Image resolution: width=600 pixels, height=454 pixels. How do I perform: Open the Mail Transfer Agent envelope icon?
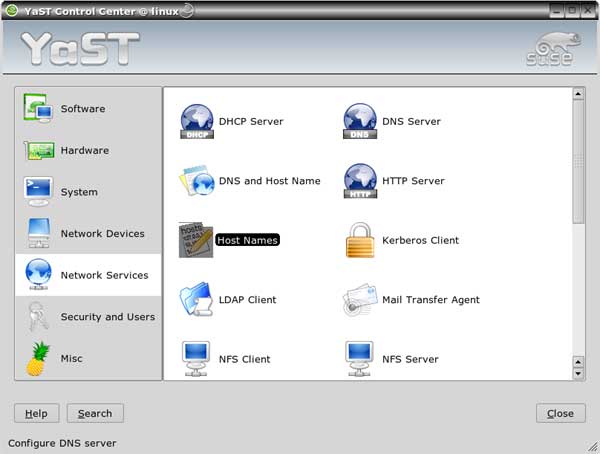(360, 300)
